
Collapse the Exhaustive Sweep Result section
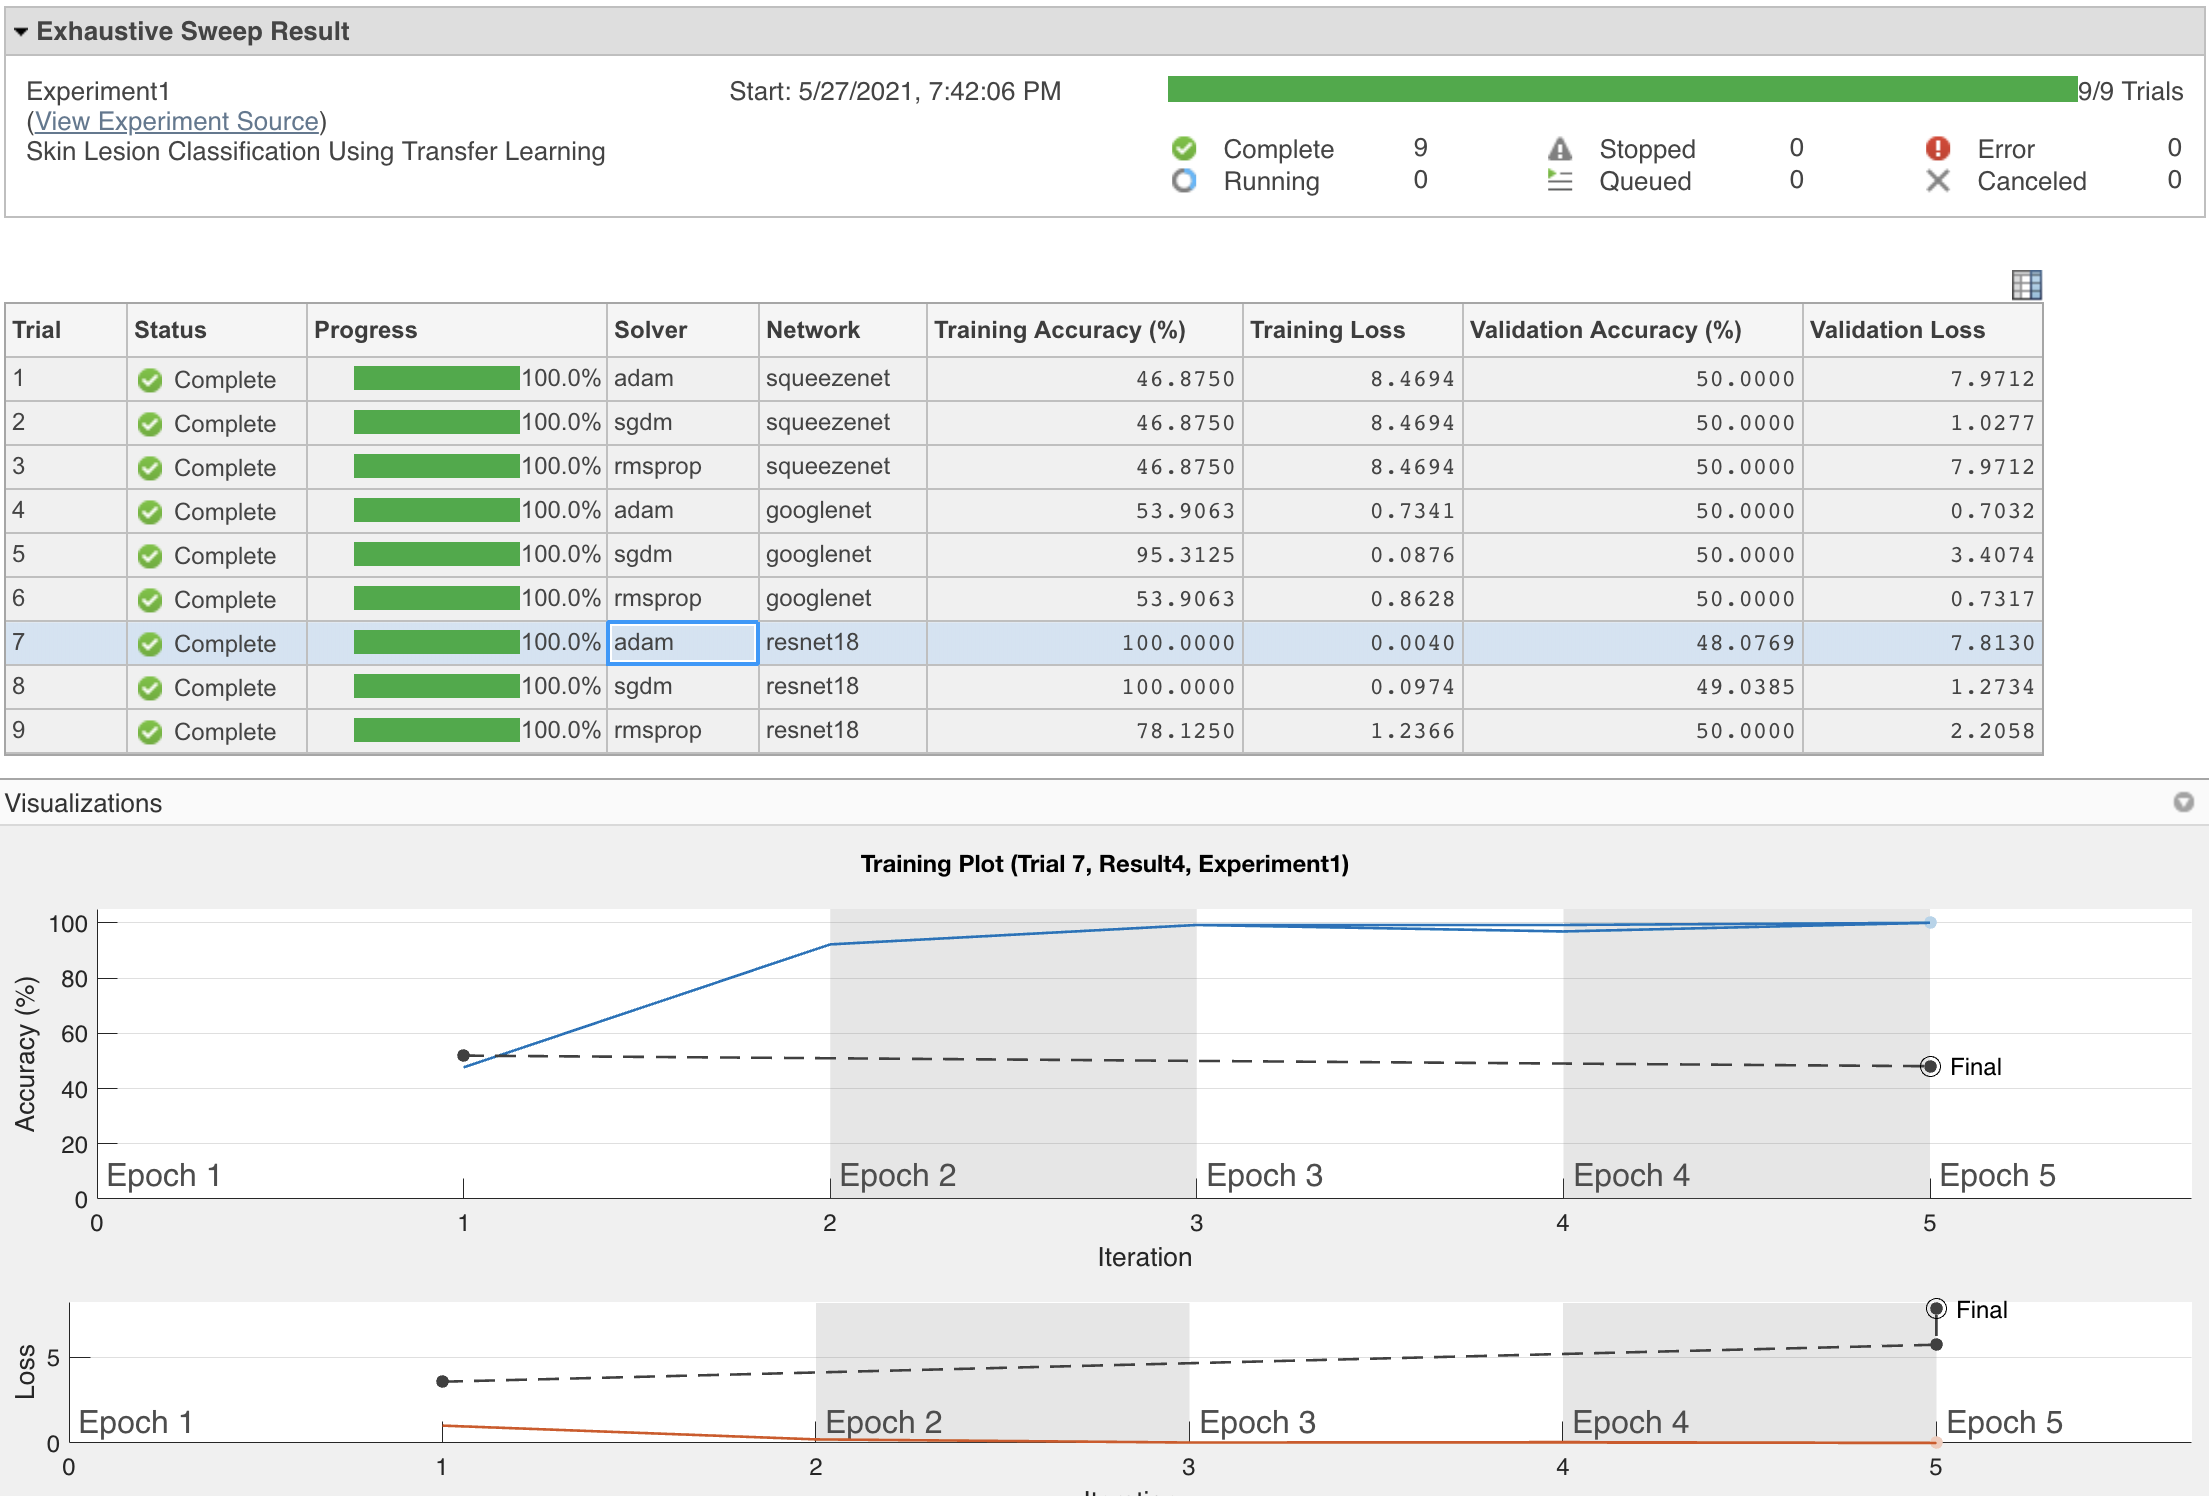click(21, 32)
